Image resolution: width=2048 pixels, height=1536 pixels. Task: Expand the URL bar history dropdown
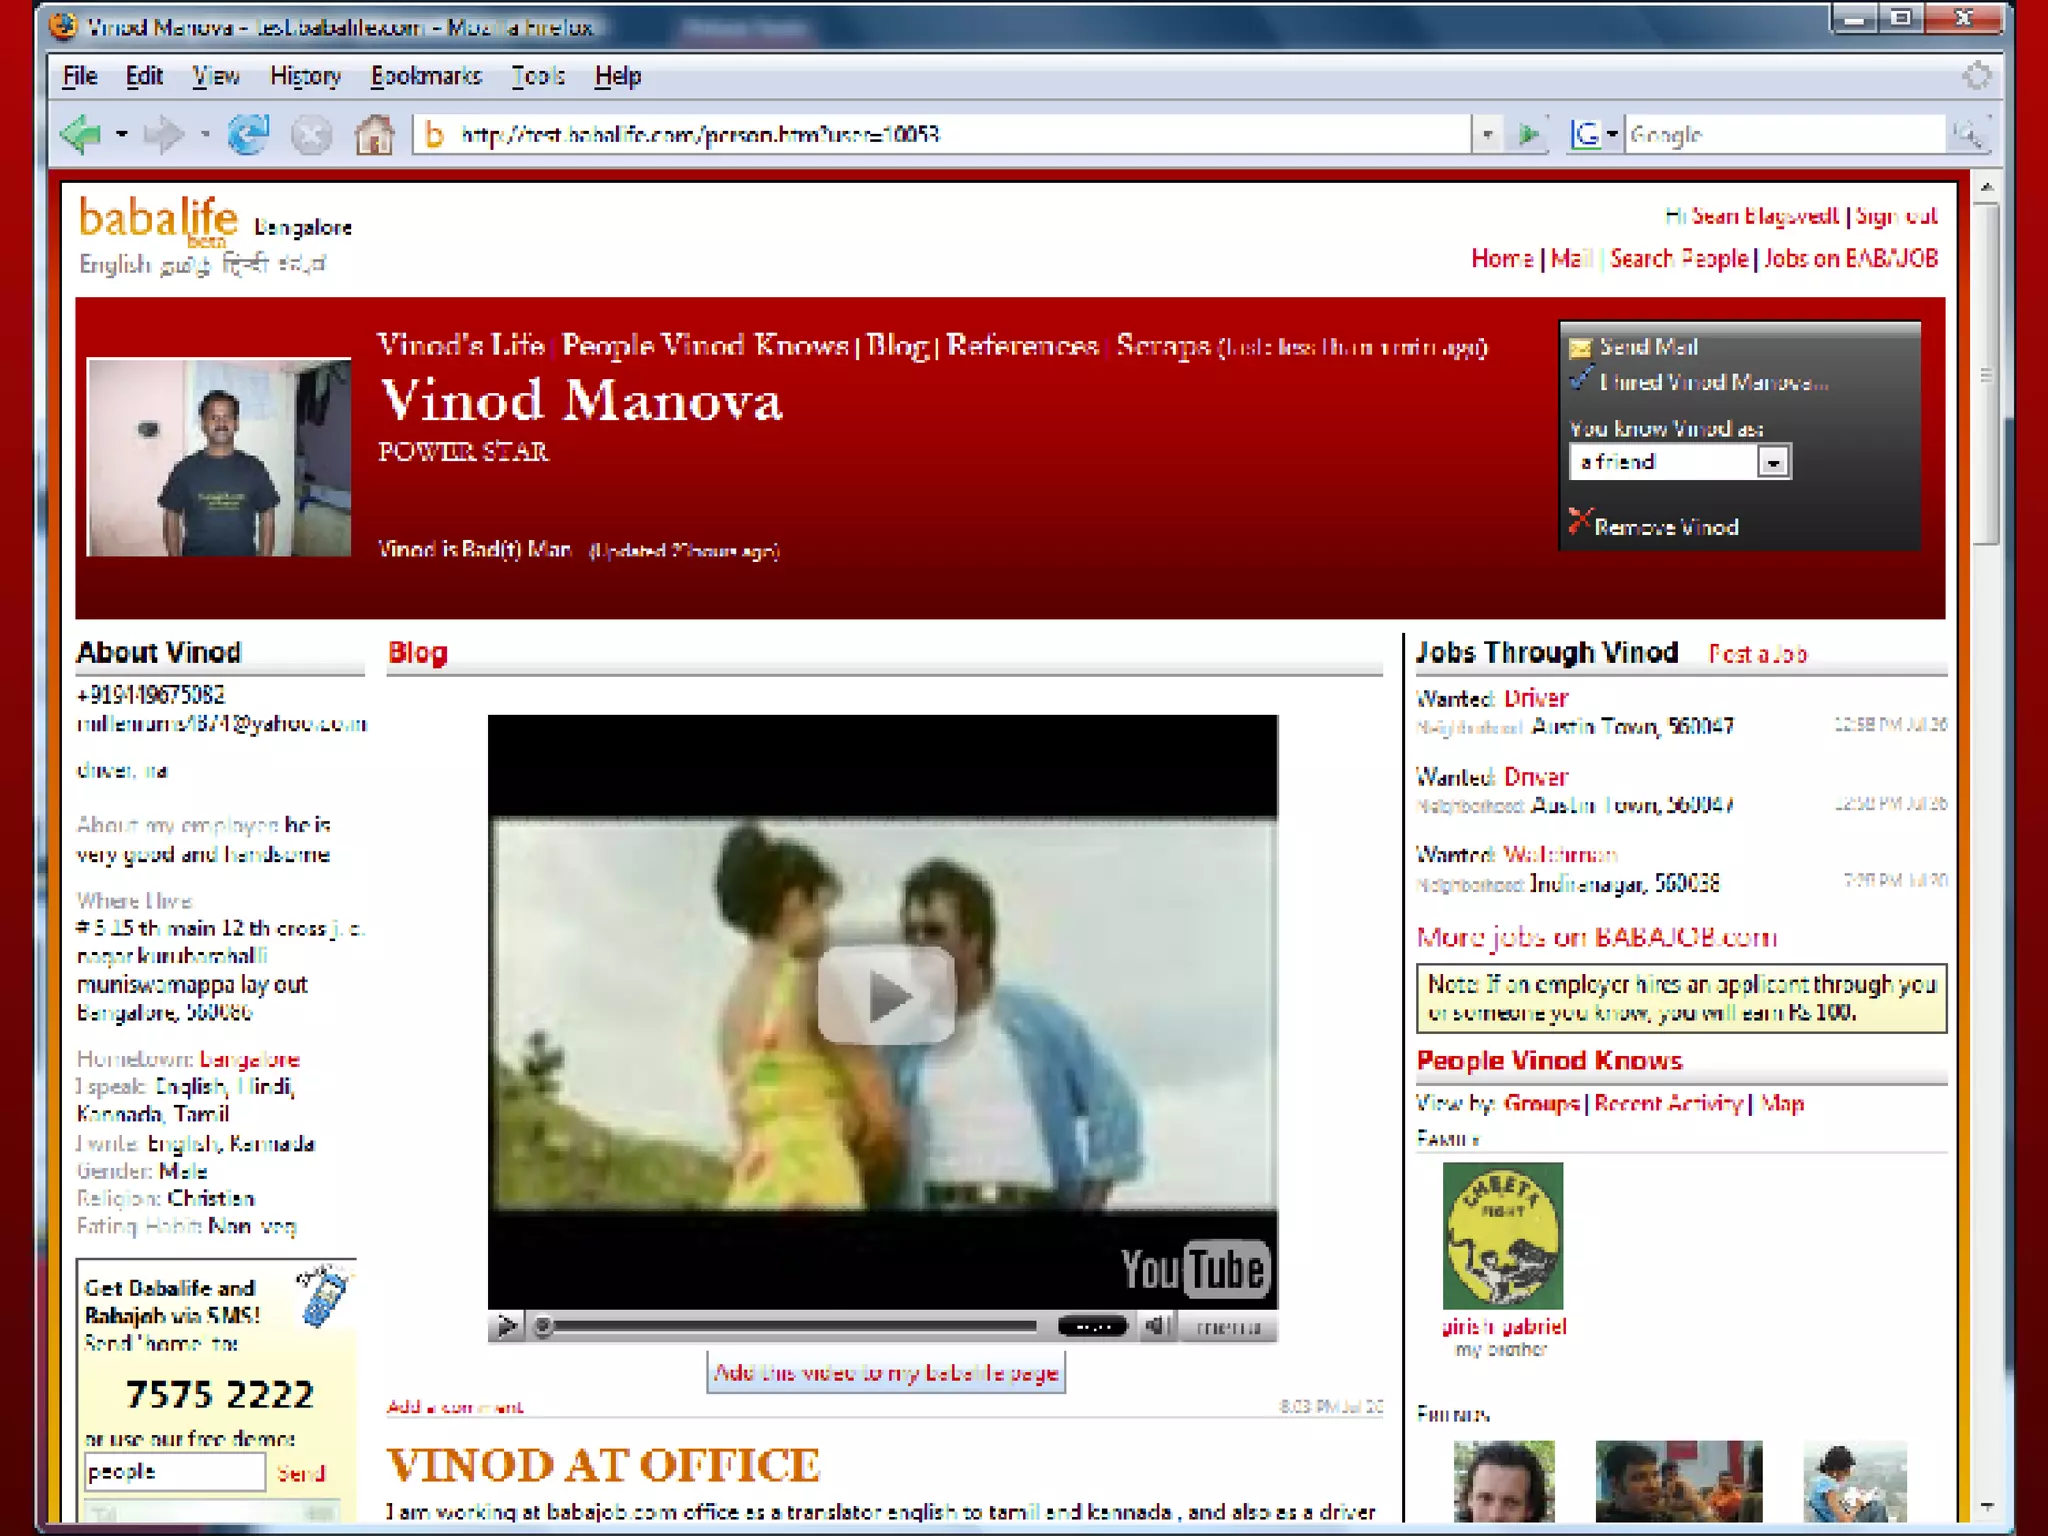(1487, 134)
